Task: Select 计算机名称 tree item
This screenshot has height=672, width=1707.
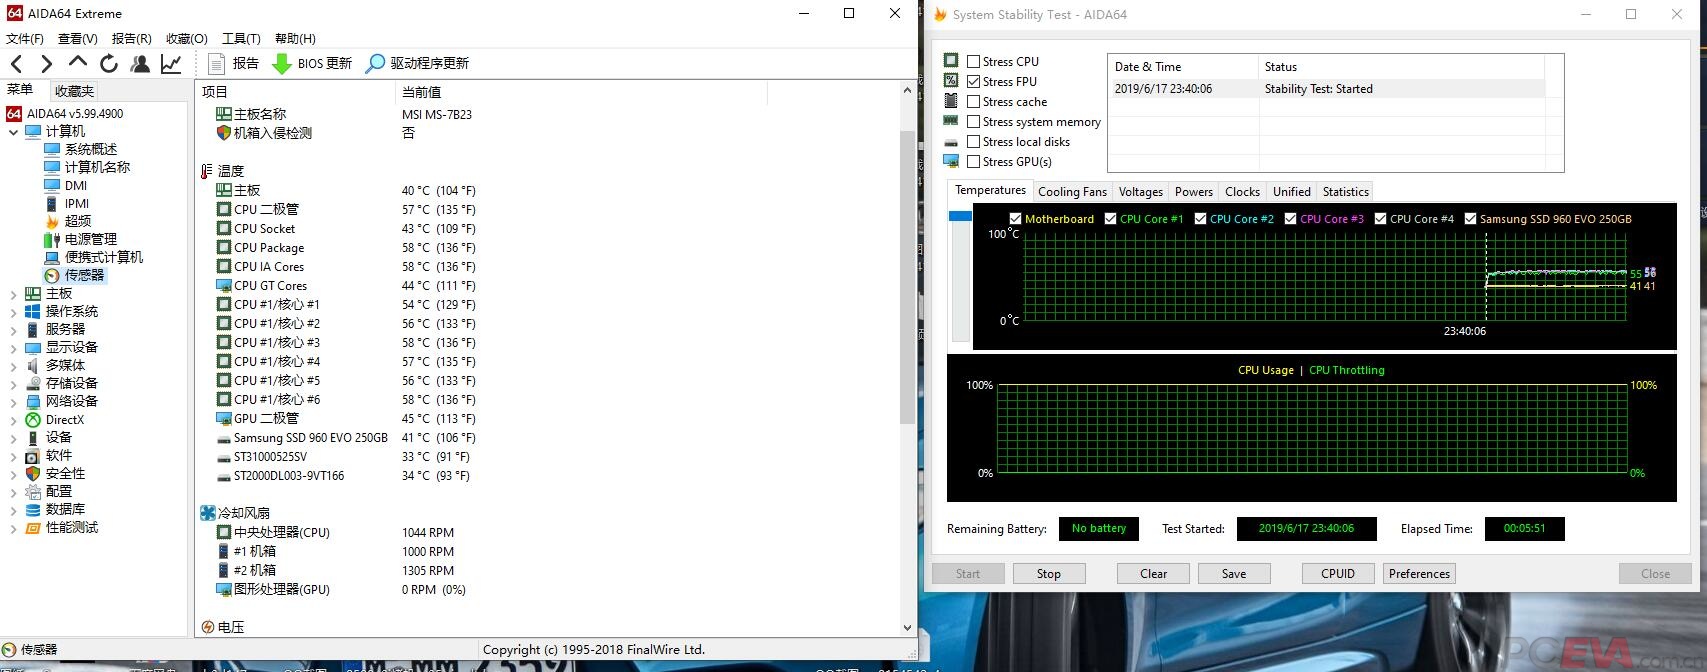Action: click(97, 167)
